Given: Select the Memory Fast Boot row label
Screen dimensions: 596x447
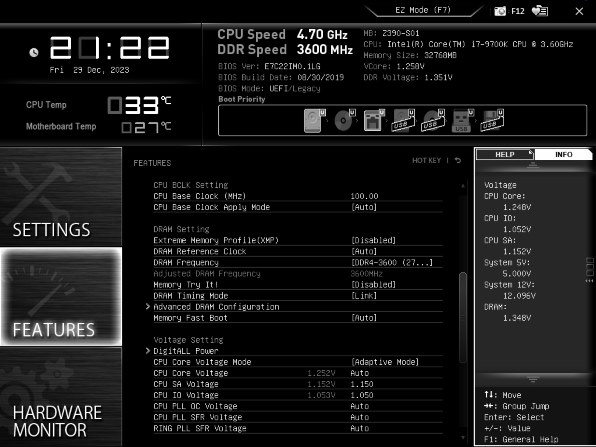Looking at the screenshot, I should 190,318.
